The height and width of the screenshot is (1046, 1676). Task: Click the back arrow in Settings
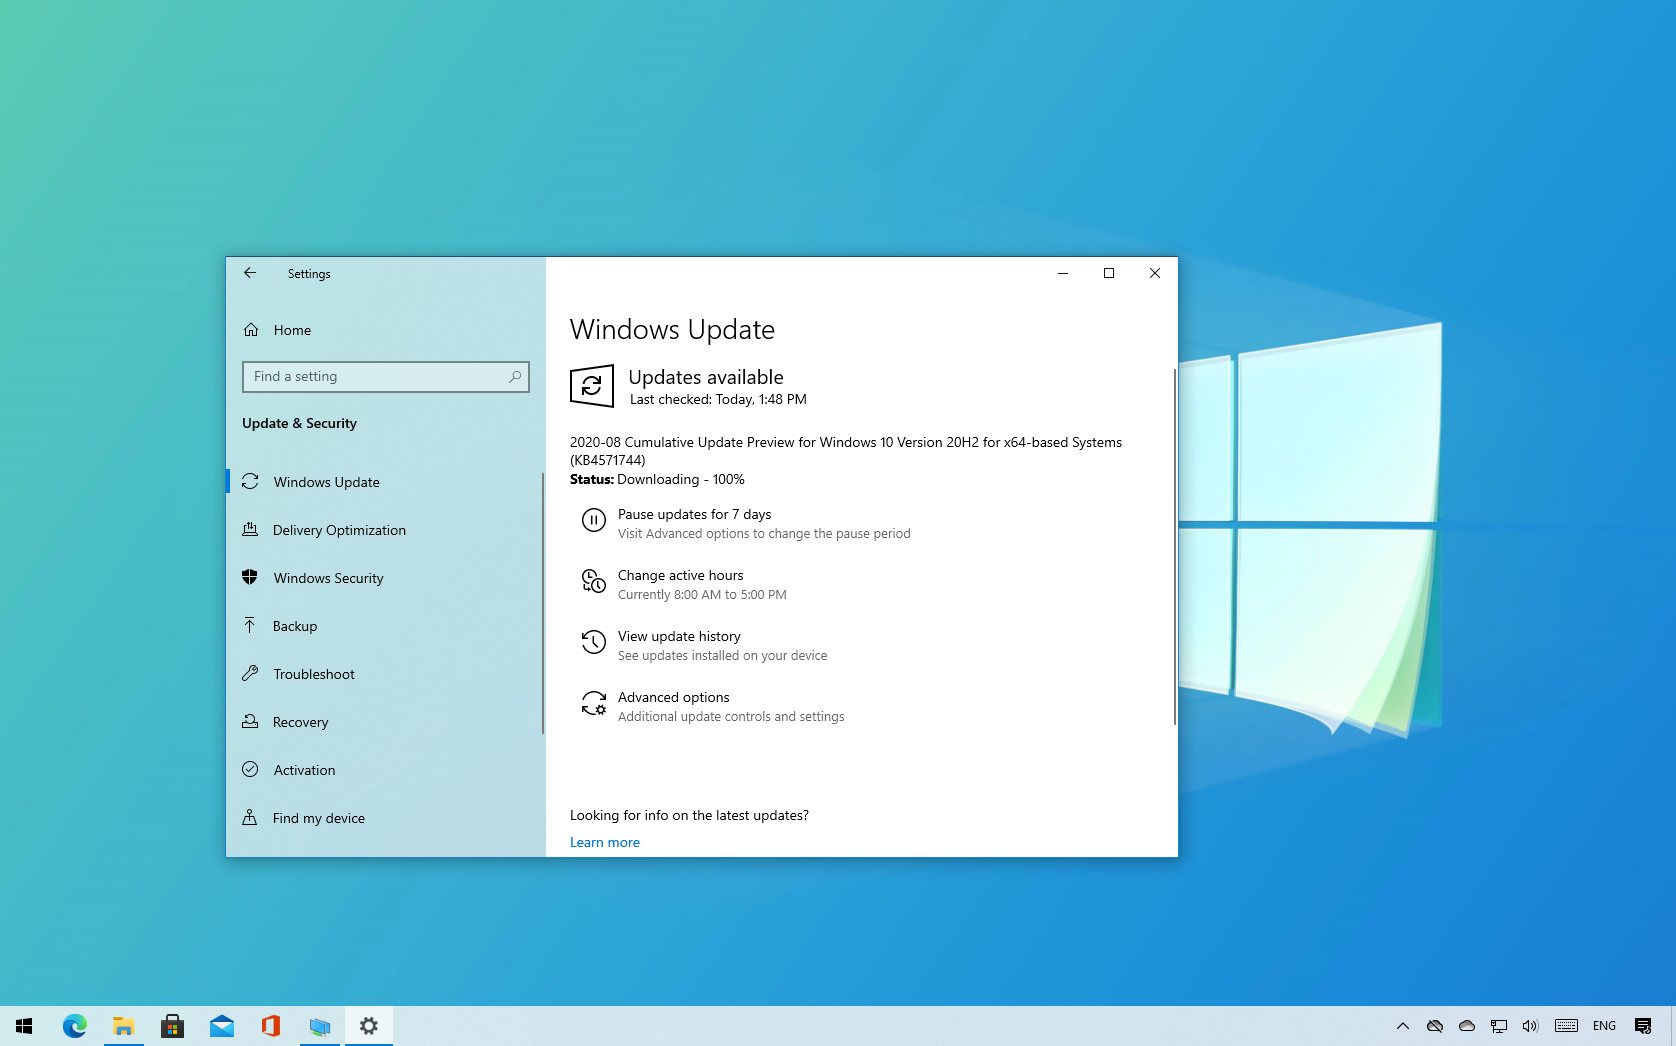coord(250,273)
